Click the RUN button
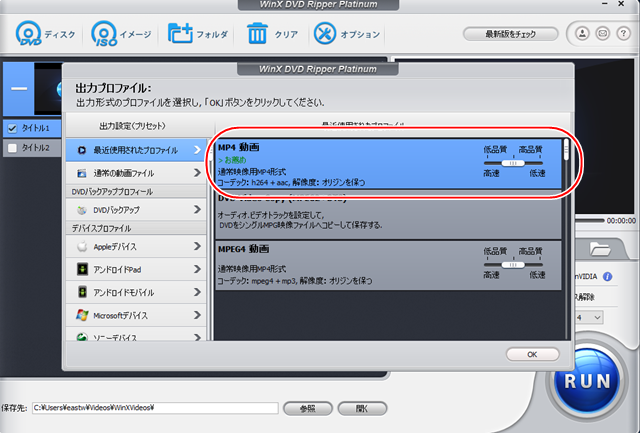This screenshot has height=433, width=640. tap(587, 382)
